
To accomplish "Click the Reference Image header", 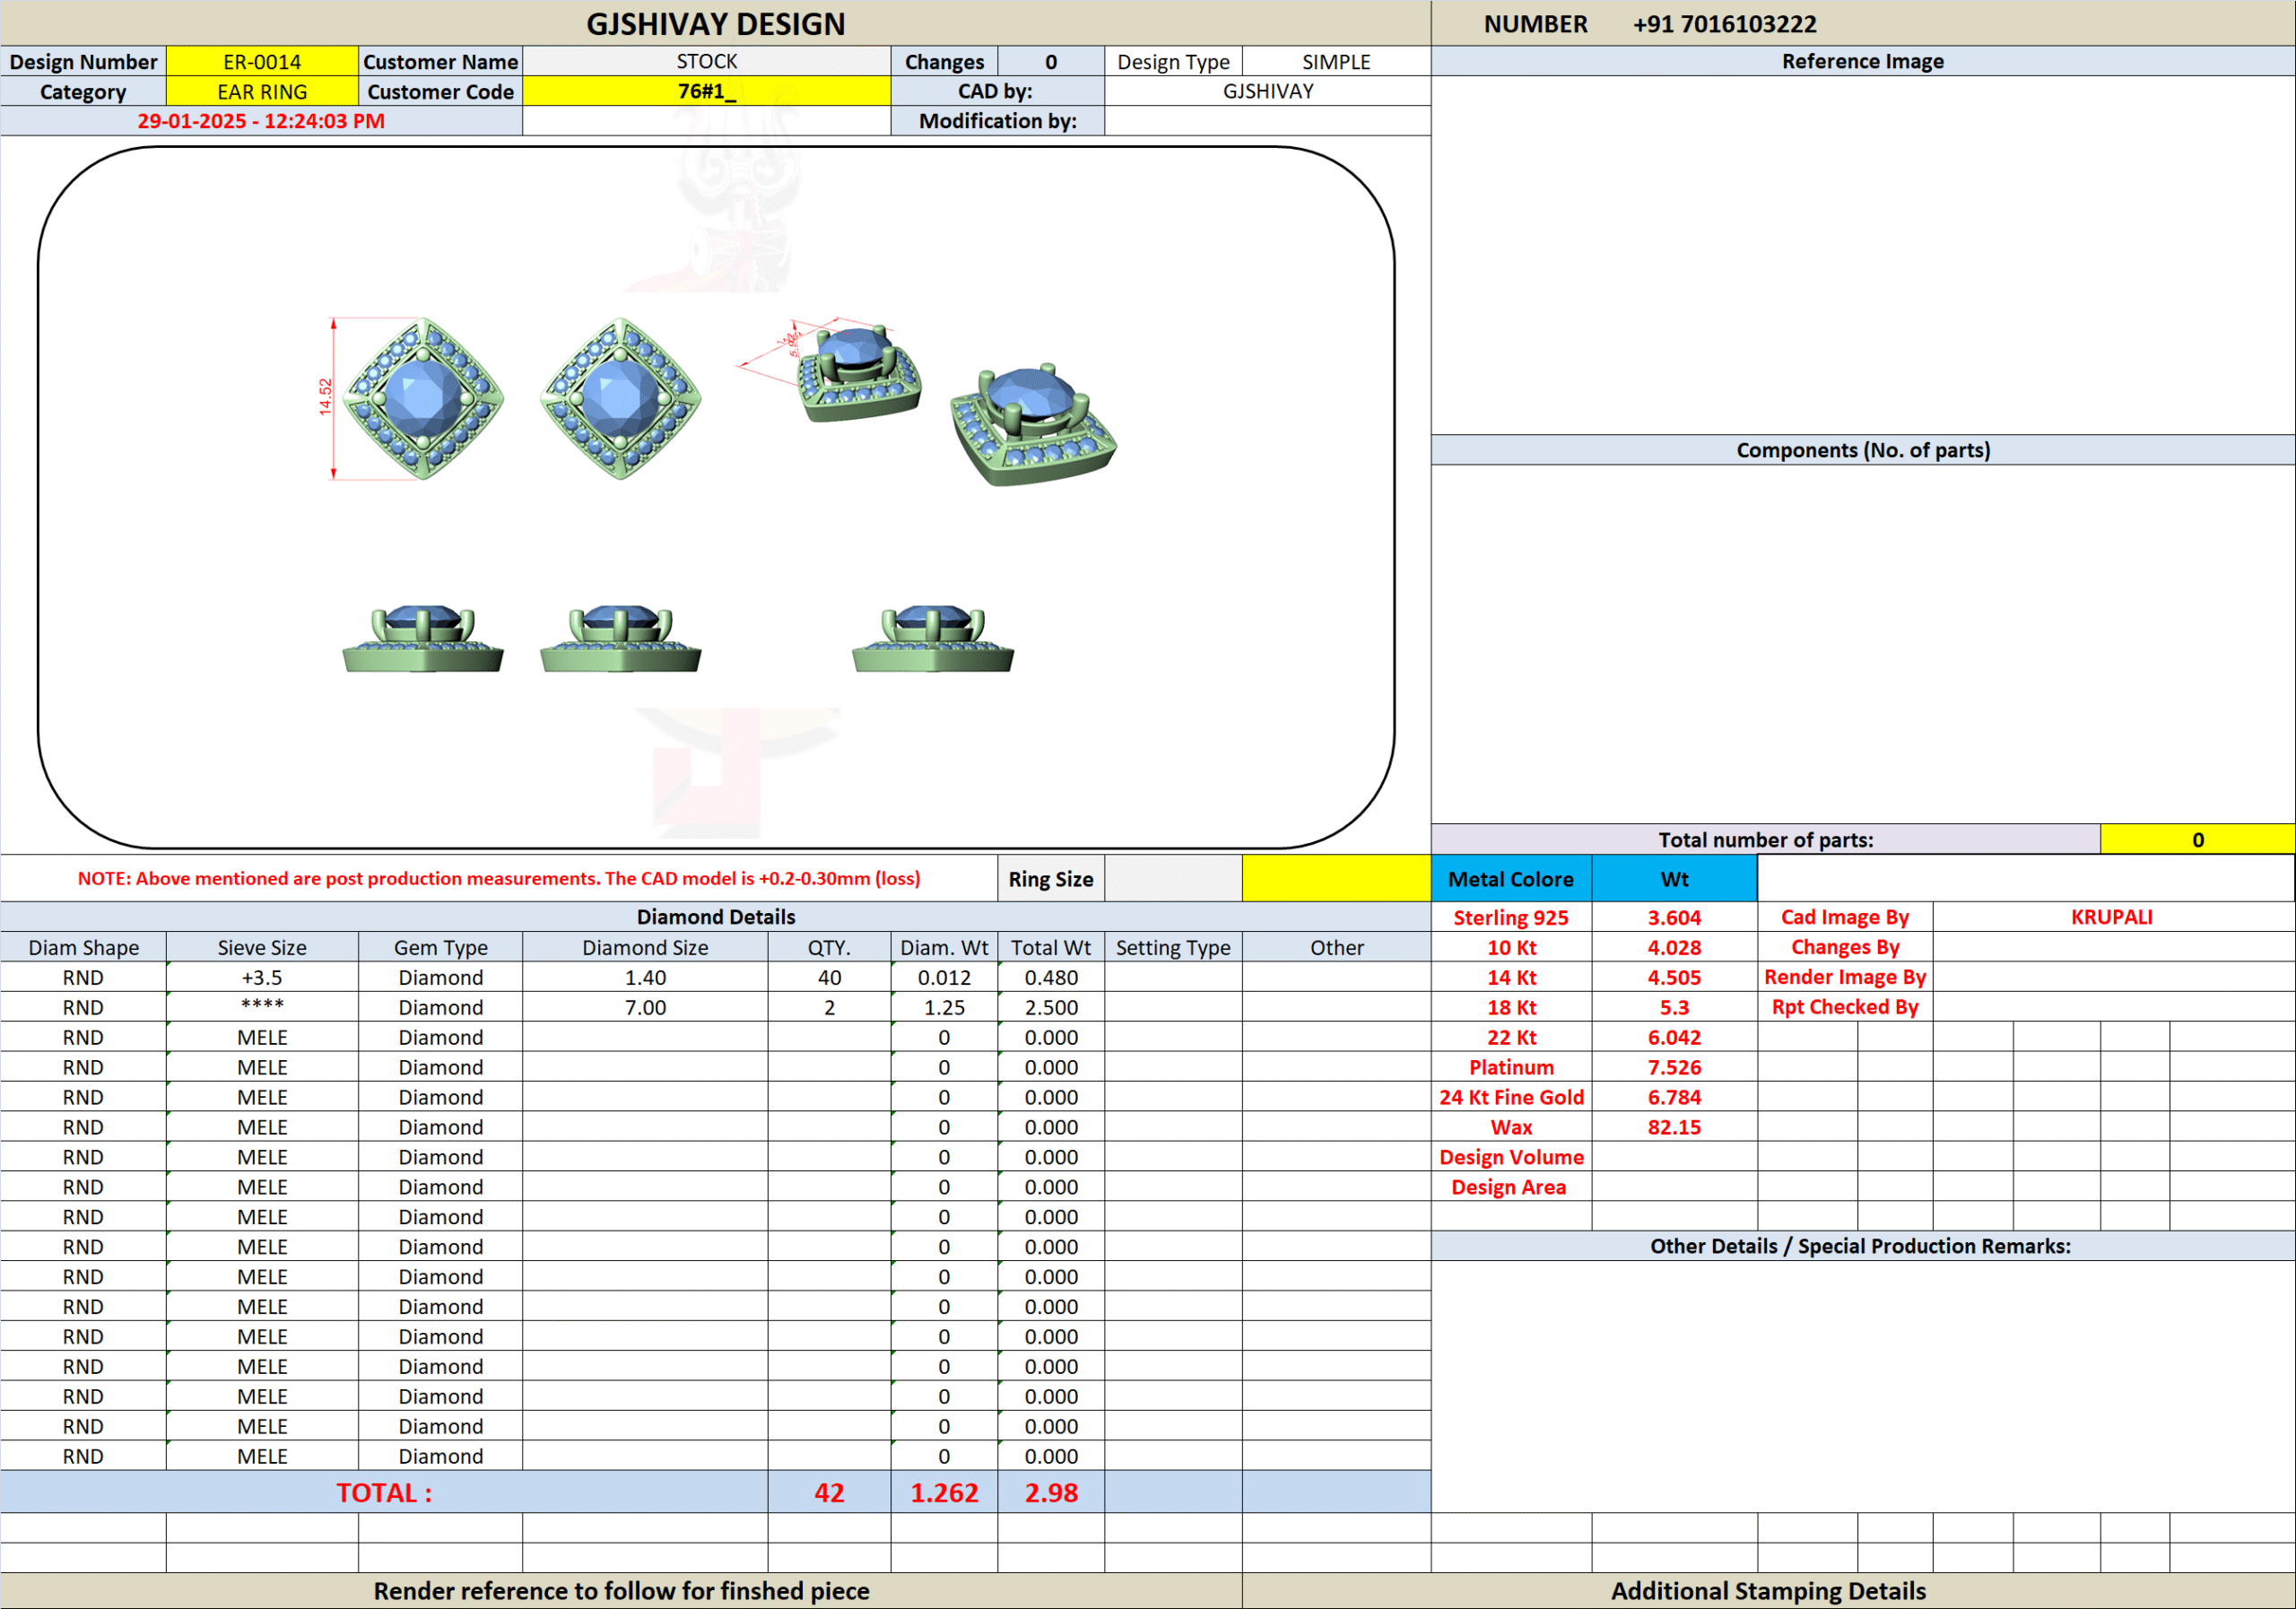I will pyautogui.click(x=1862, y=62).
